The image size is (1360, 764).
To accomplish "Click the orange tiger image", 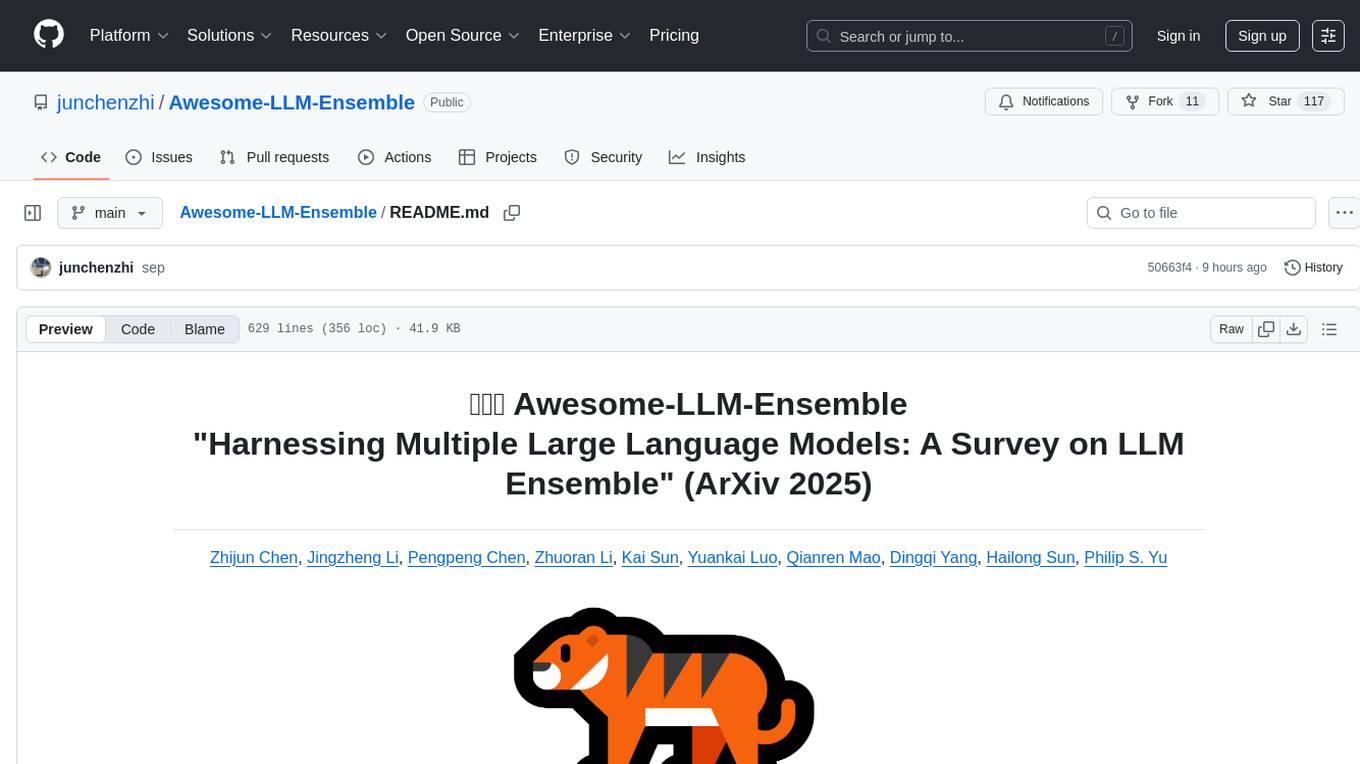I will [x=665, y=685].
